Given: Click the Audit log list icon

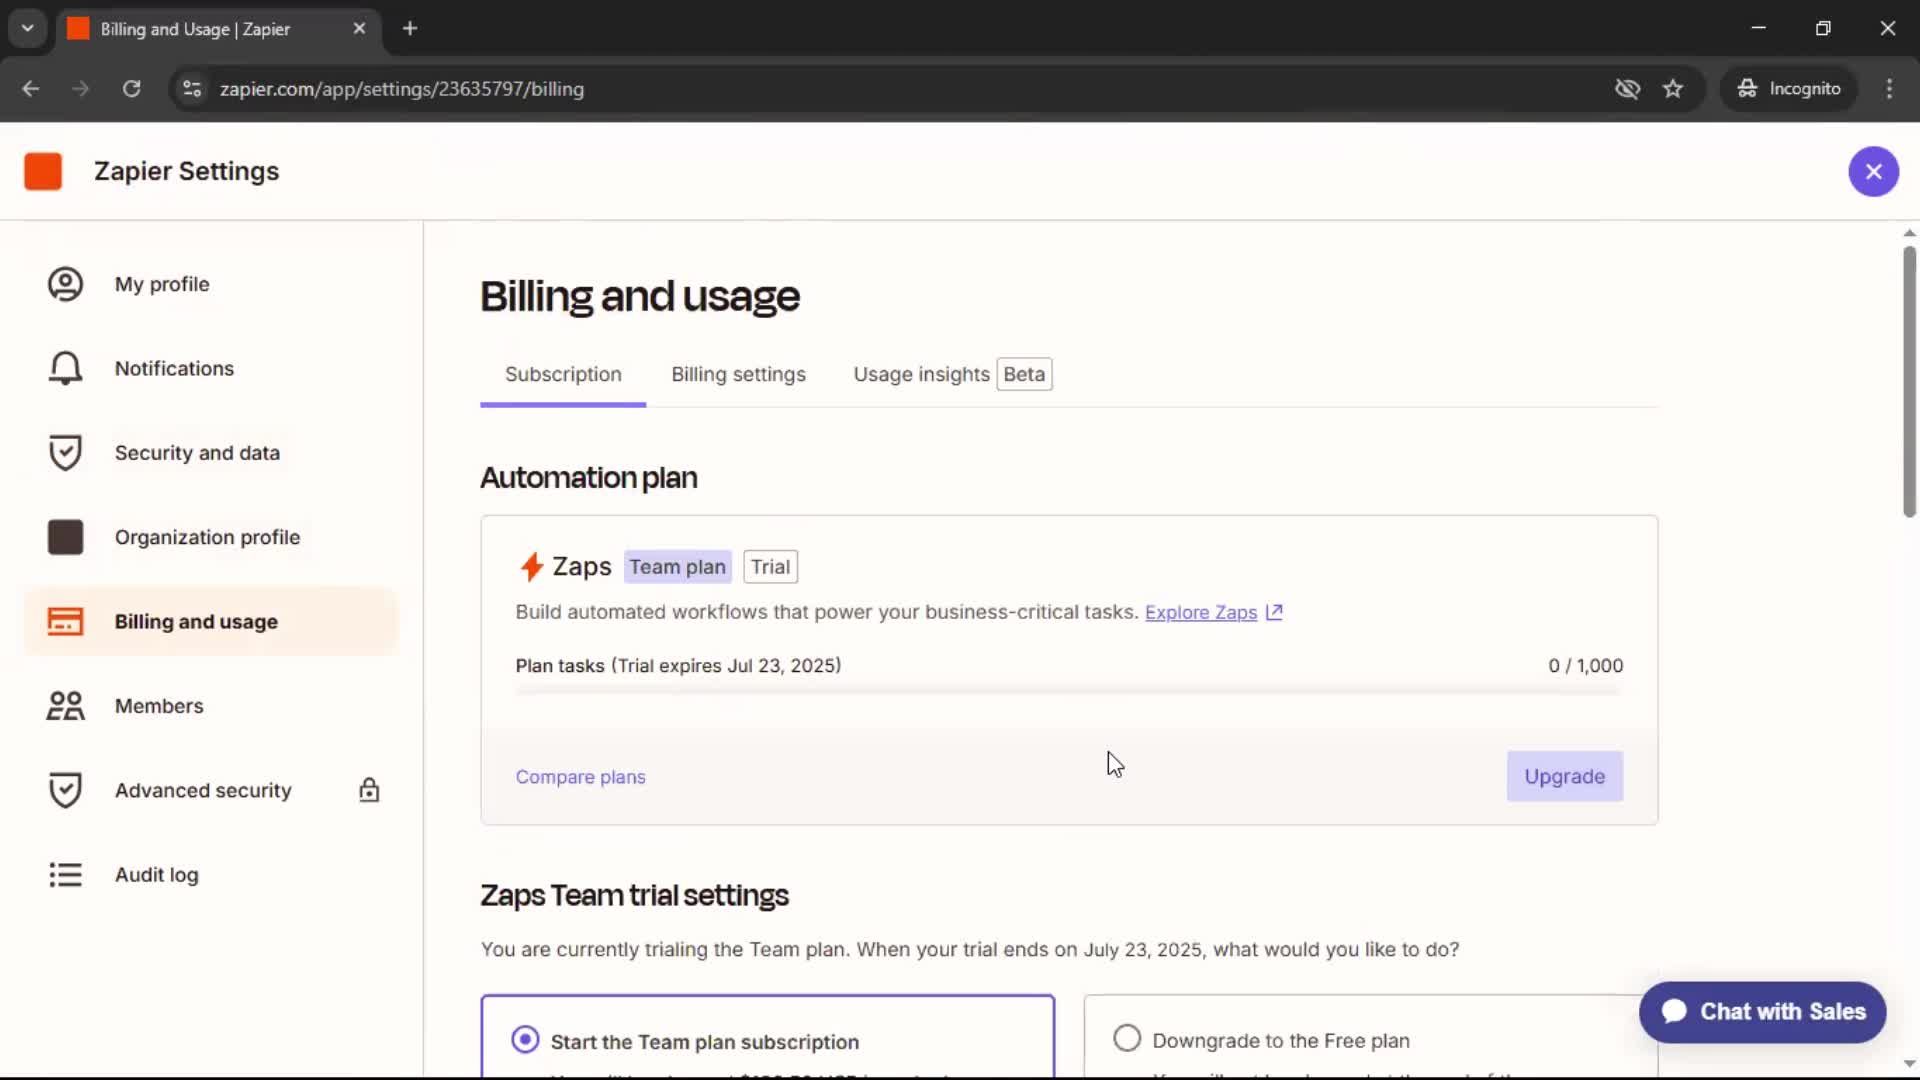Looking at the screenshot, I should (65, 875).
